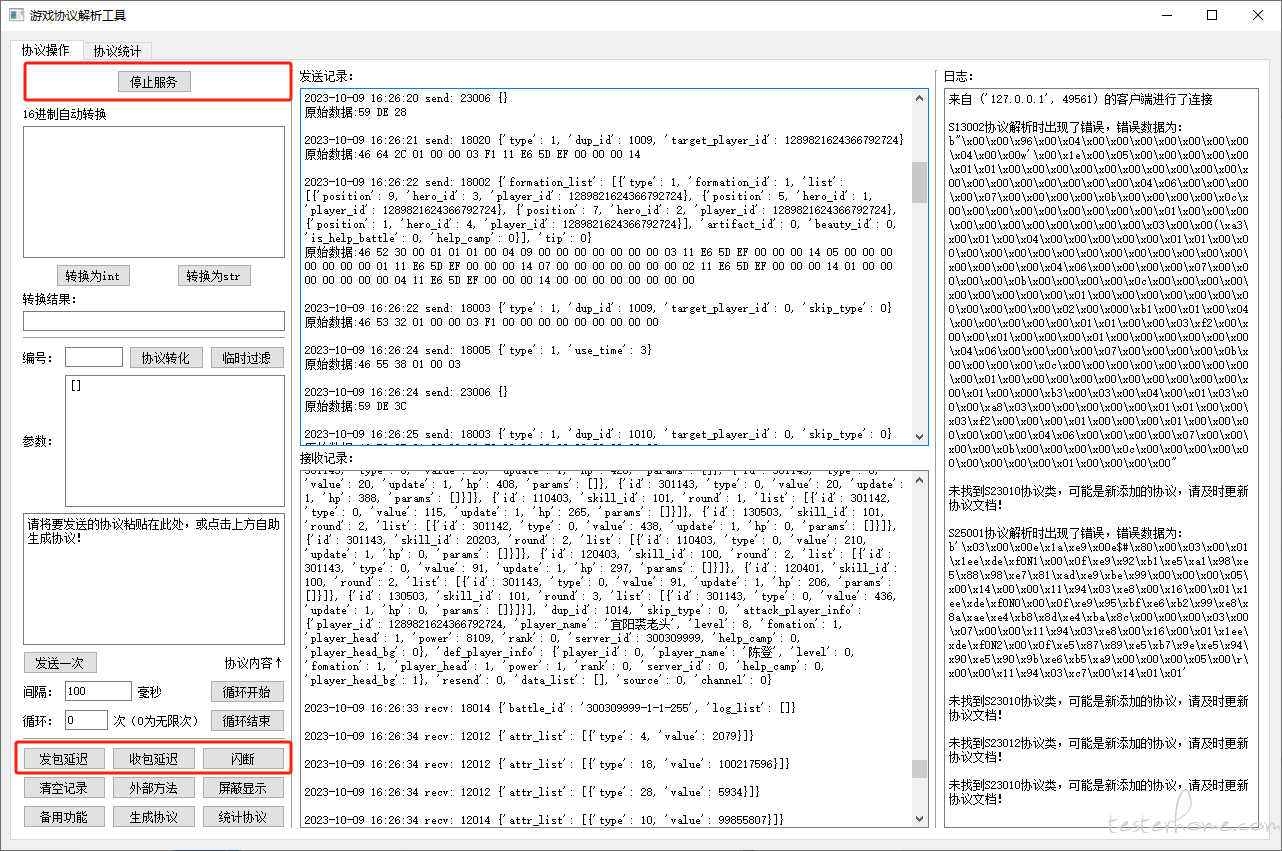The image size is (1282, 851).
Task: Click the 协议内容↑ label
Action: [x=254, y=663]
